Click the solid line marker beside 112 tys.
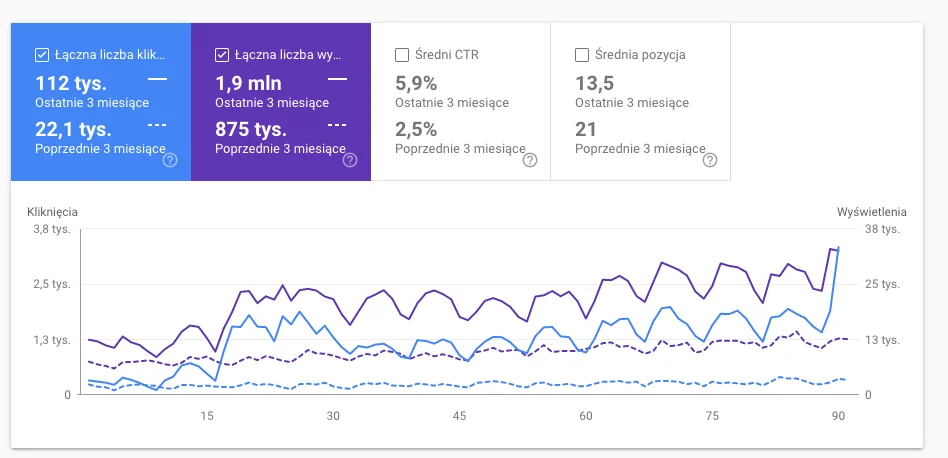This screenshot has width=948, height=458. (157, 78)
